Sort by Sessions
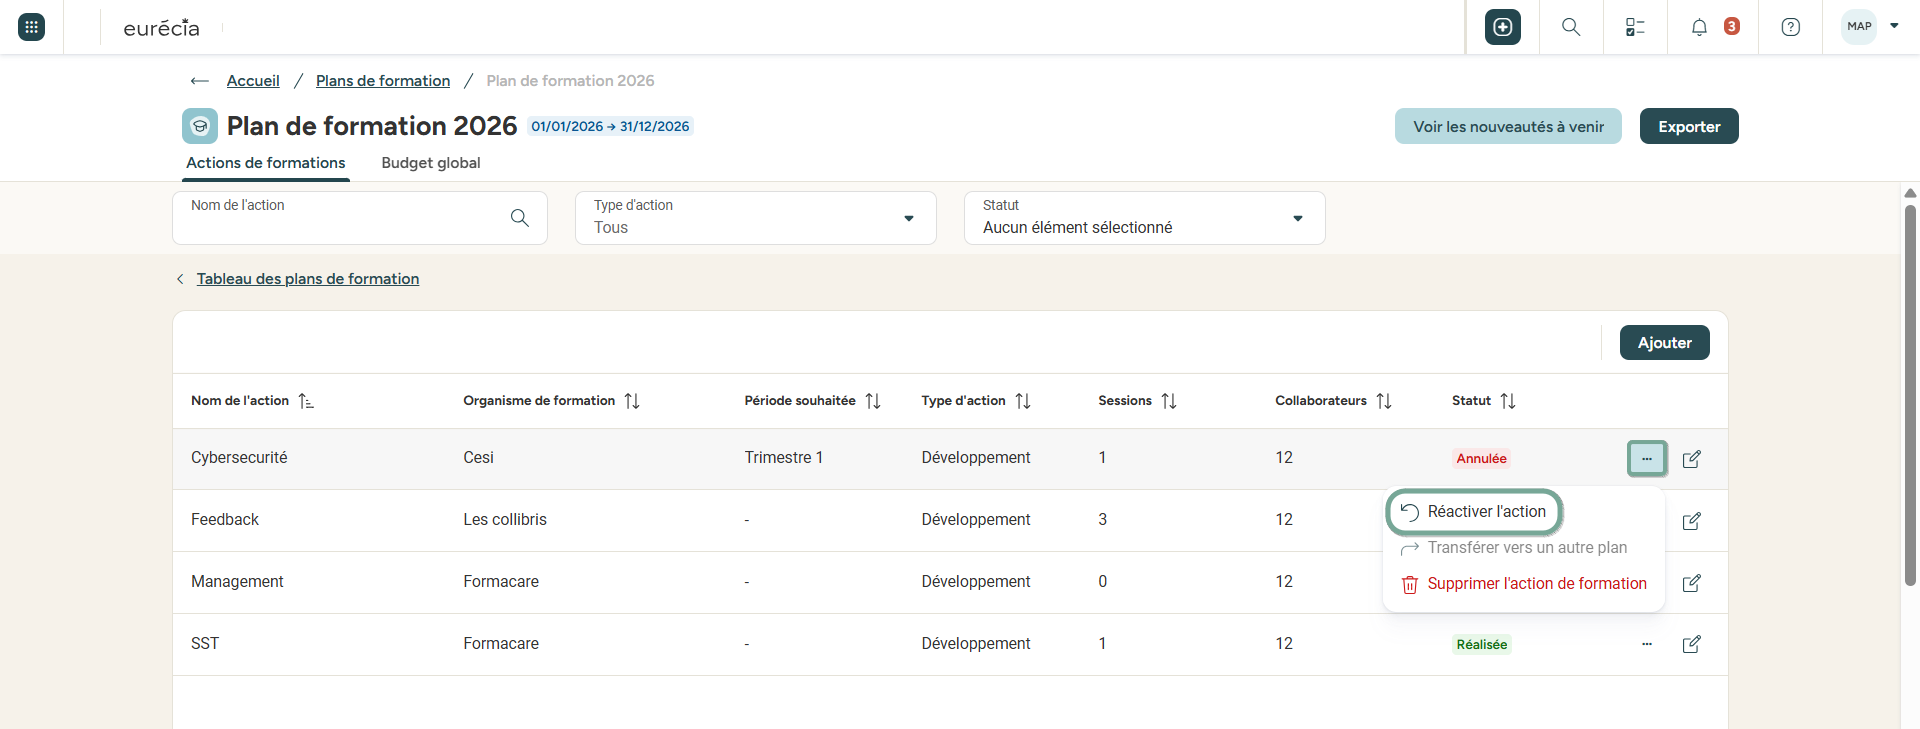 (x=1169, y=401)
